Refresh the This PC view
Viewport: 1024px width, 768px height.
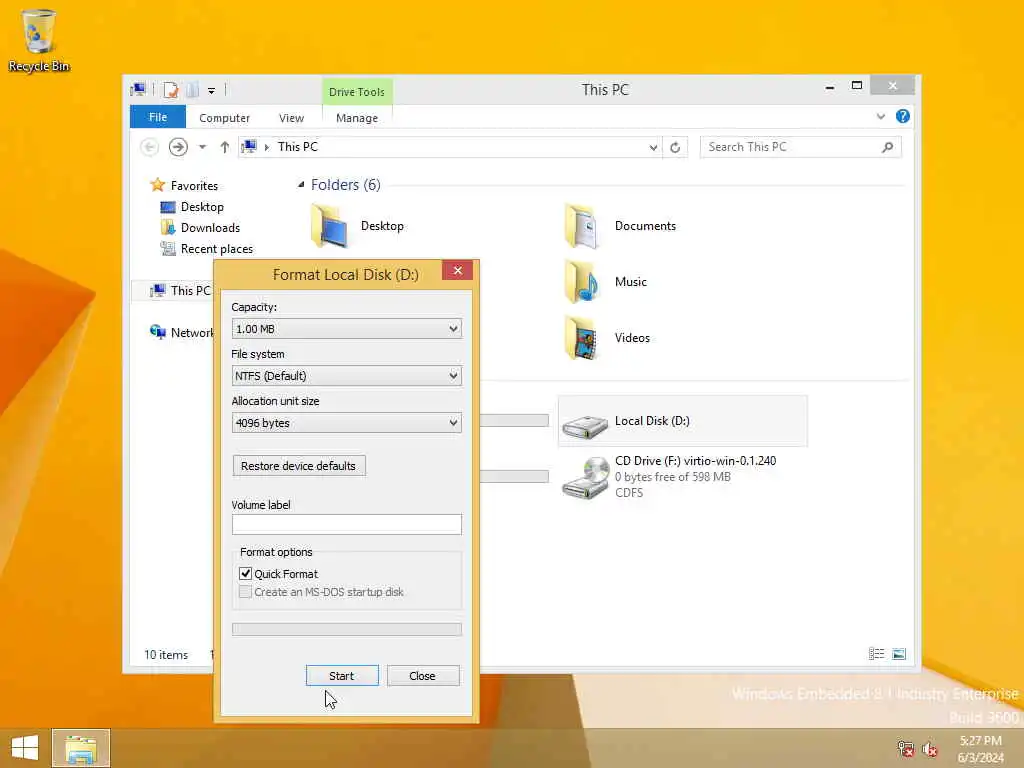[675, 148]
